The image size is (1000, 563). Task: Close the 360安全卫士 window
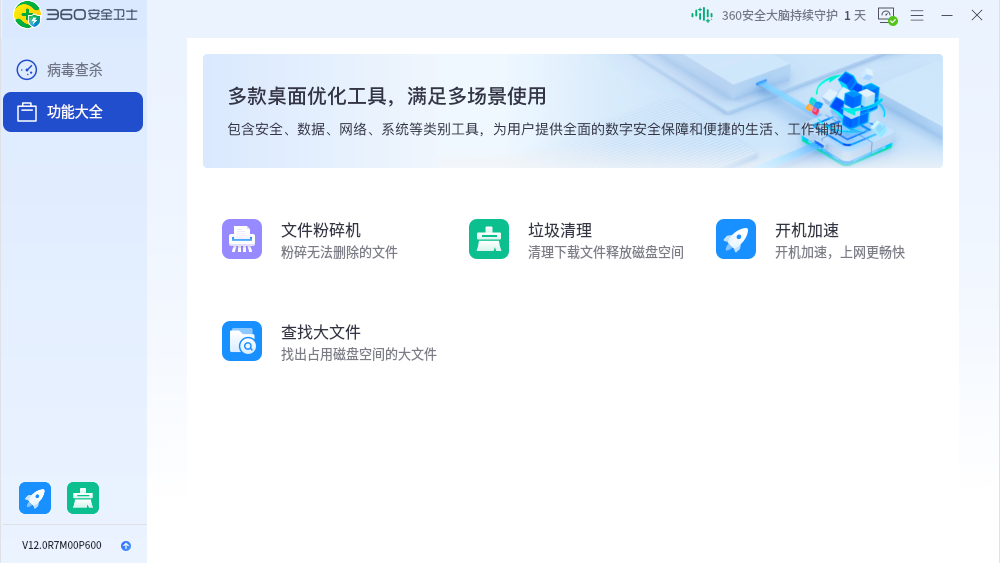point(977,15)
